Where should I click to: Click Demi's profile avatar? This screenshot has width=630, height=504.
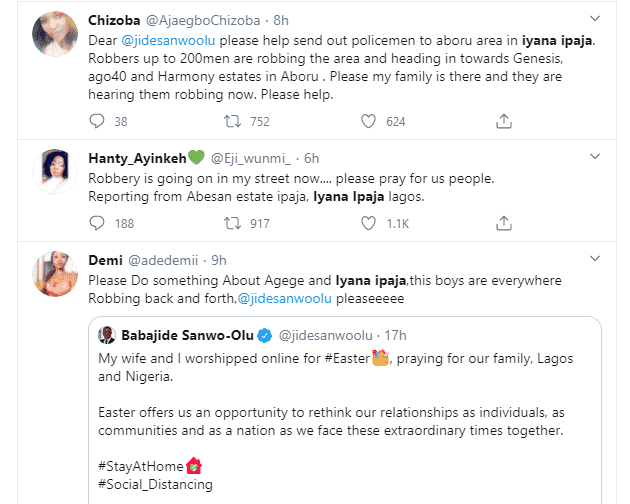(x=55, y=275)
